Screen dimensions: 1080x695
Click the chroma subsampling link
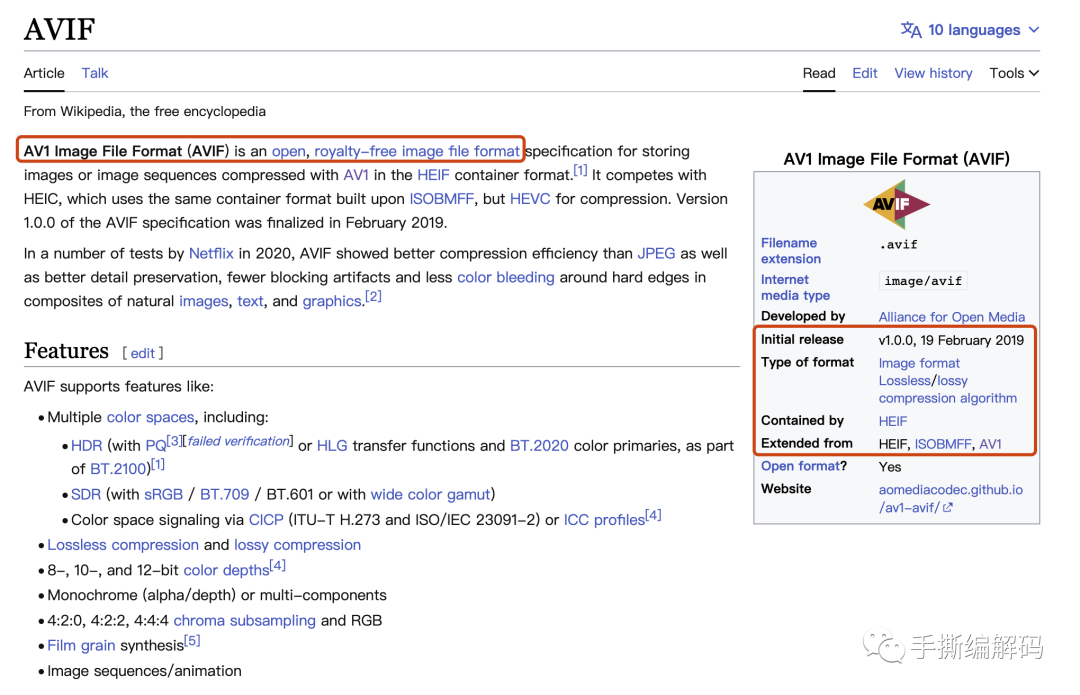[244, 620]
